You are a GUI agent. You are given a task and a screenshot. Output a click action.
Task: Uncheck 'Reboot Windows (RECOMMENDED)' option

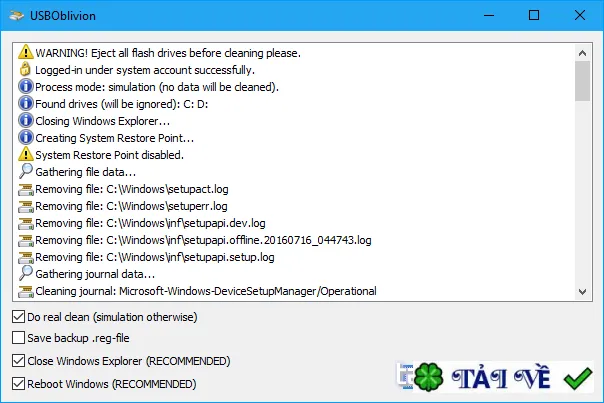point(18,384)
